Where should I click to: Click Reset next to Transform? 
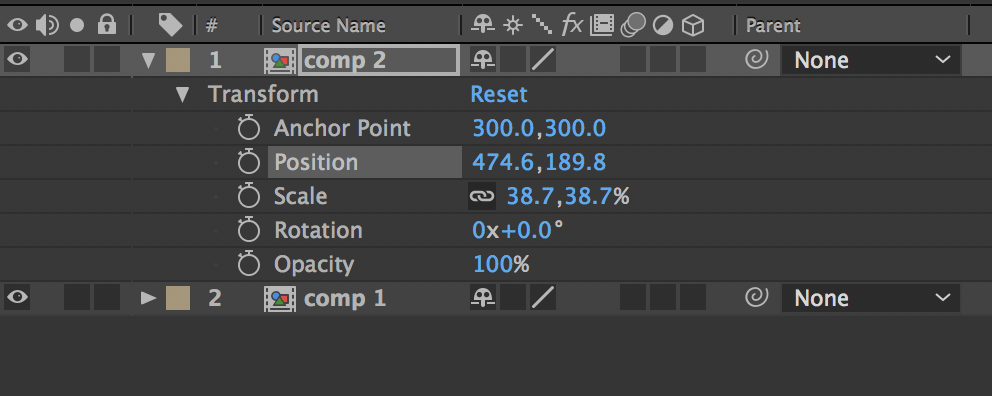click(499, 94)
